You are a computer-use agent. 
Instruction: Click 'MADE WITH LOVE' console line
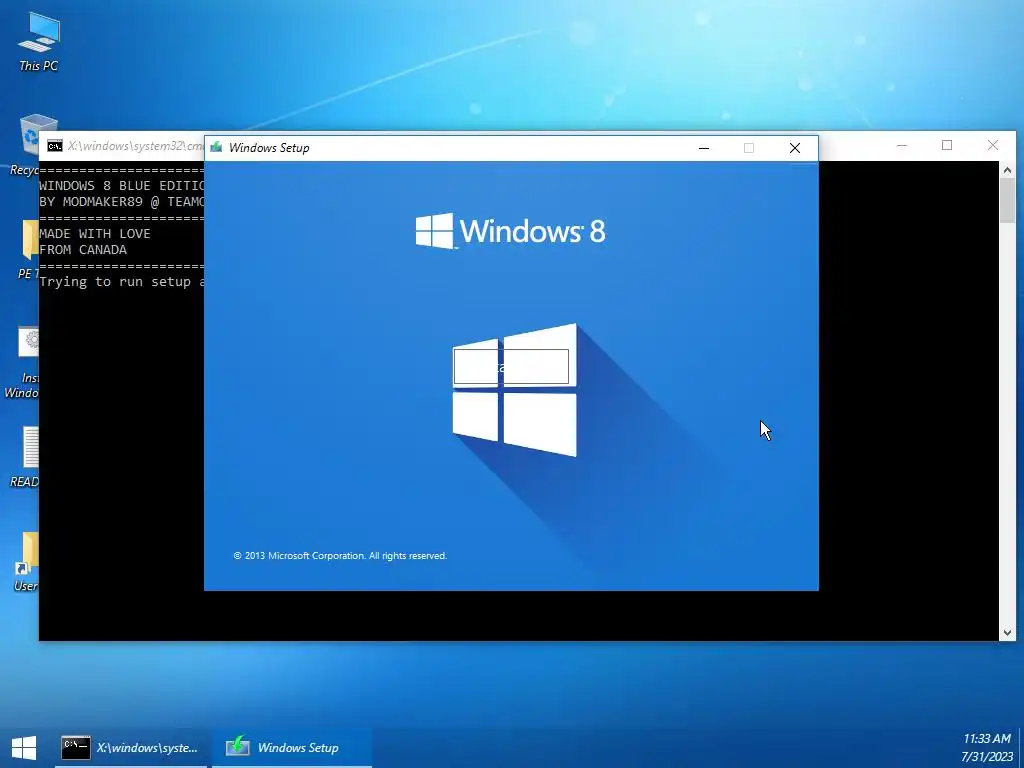[95, 234]
